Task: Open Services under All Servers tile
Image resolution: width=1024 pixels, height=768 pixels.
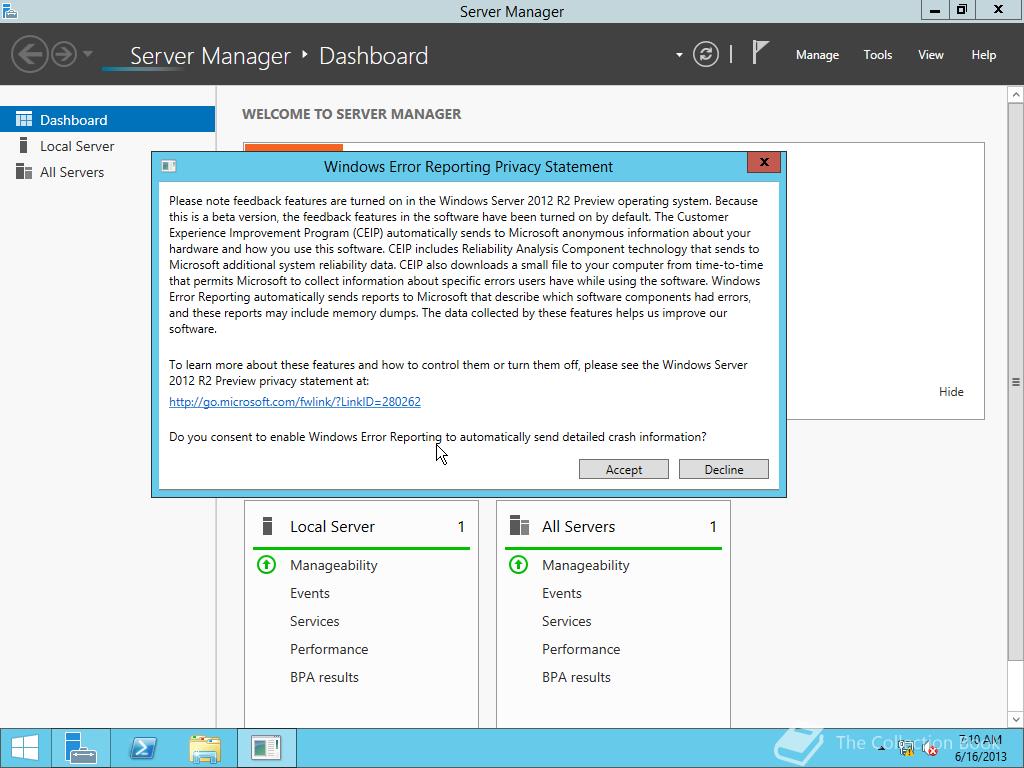Action: pyautogui.click(x=567, y=621)
